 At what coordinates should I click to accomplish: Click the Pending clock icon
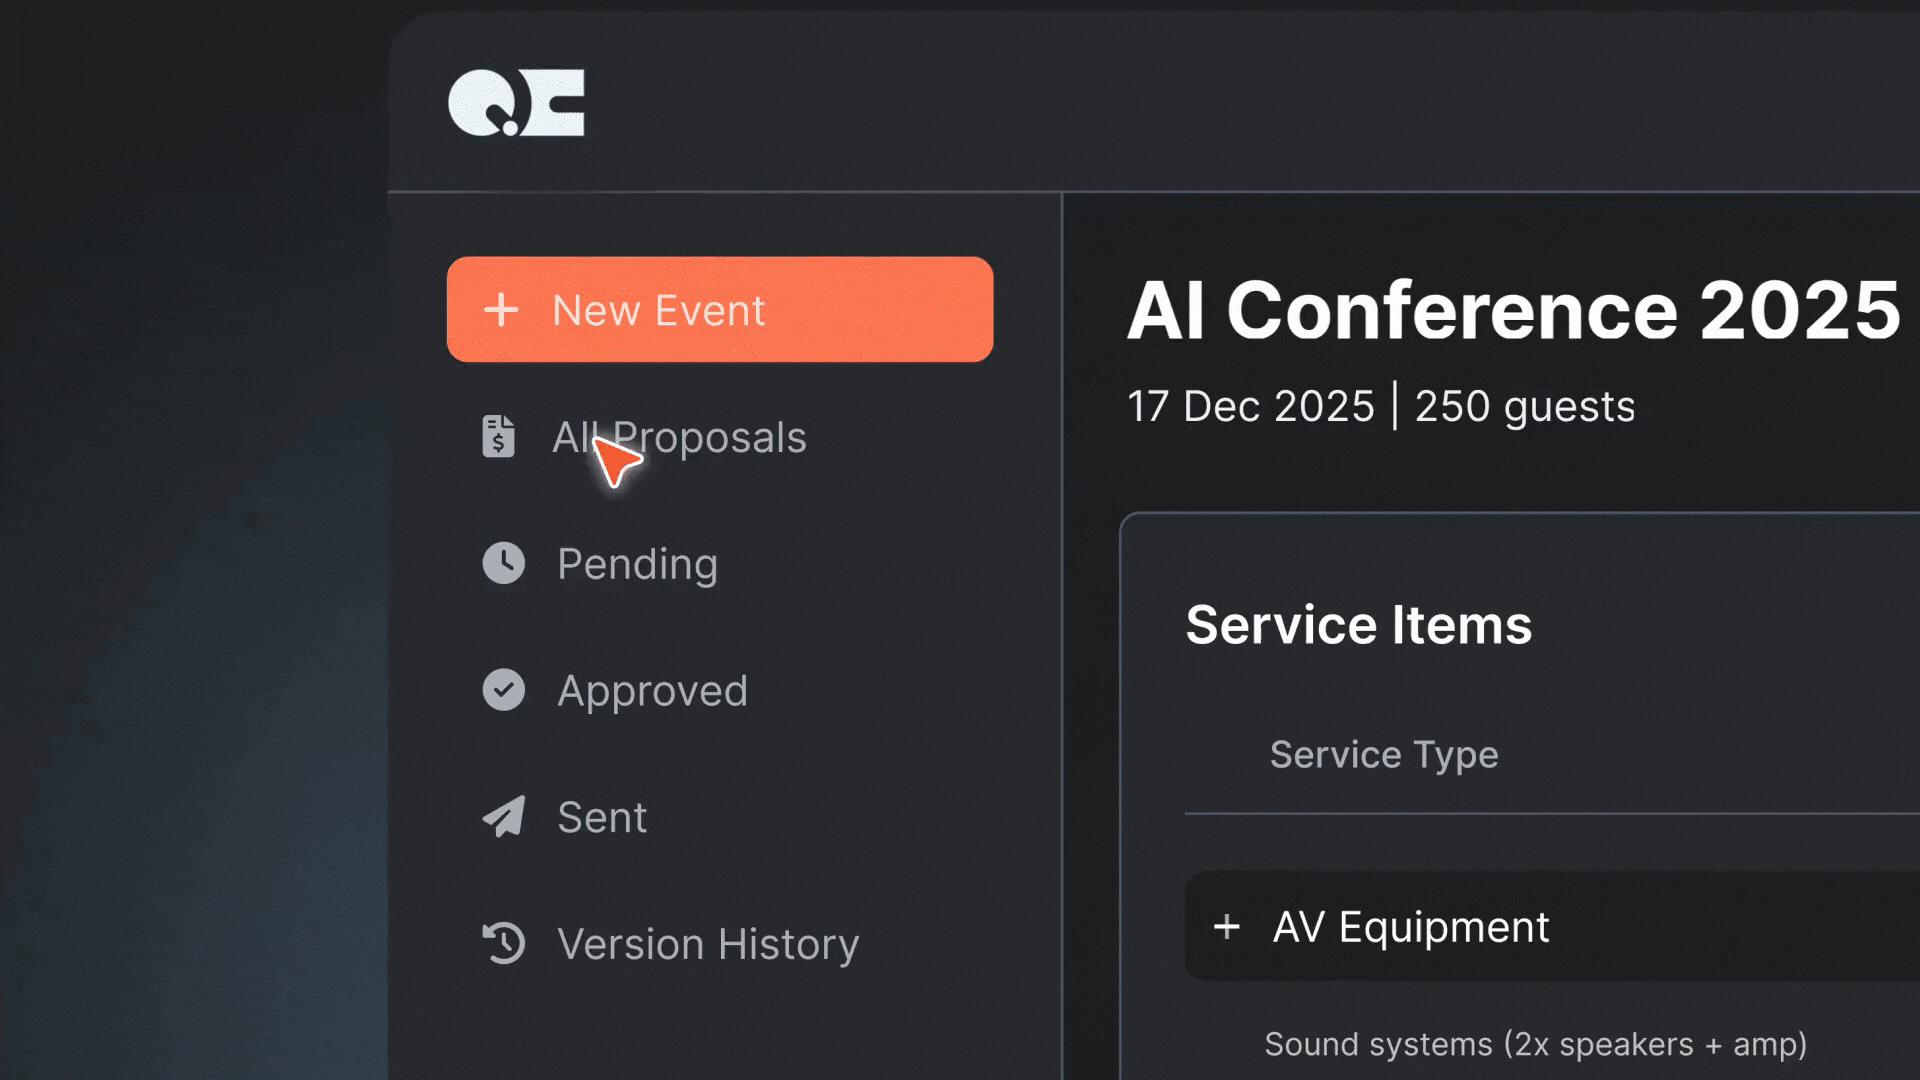point(503,564)
